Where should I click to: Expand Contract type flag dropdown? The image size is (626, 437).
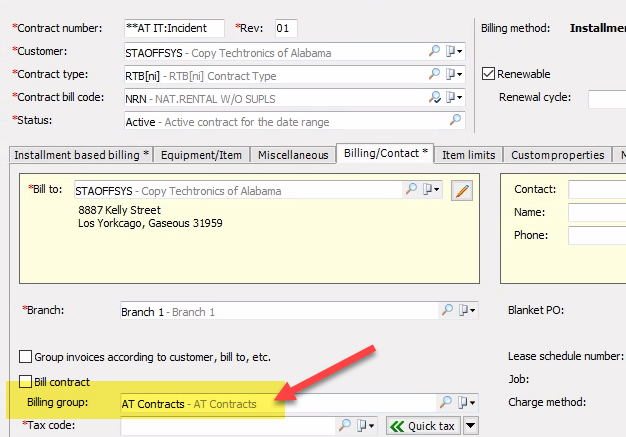point(454,74)
